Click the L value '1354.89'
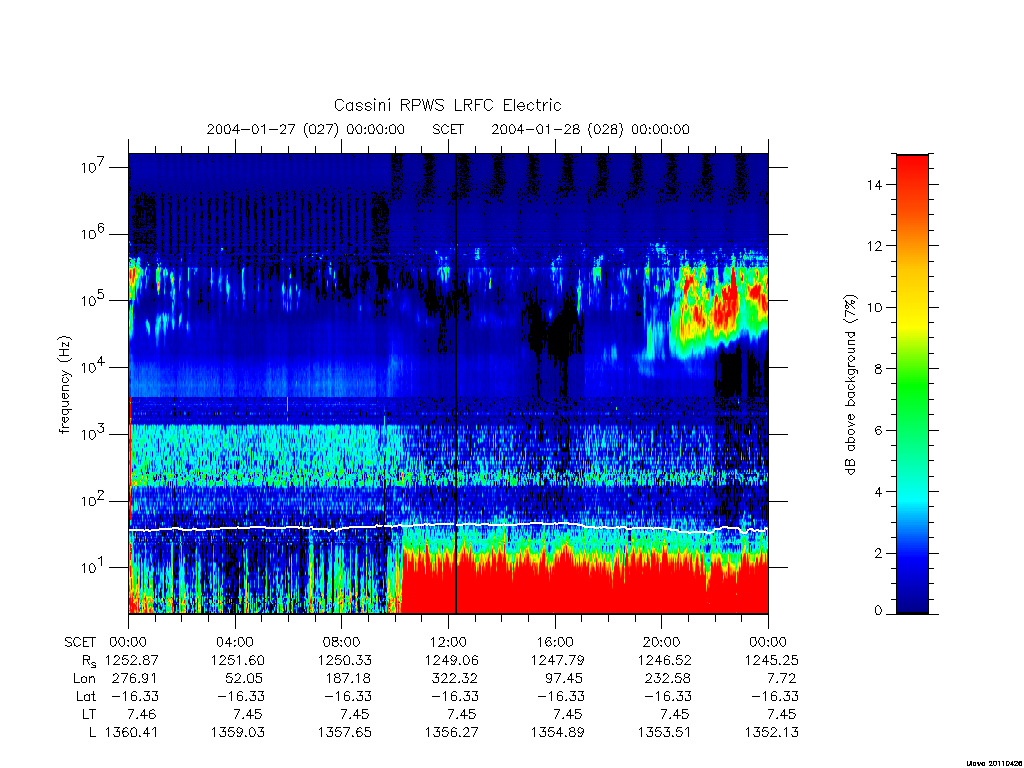The image size is (1024, 768). tap(558, 732)
